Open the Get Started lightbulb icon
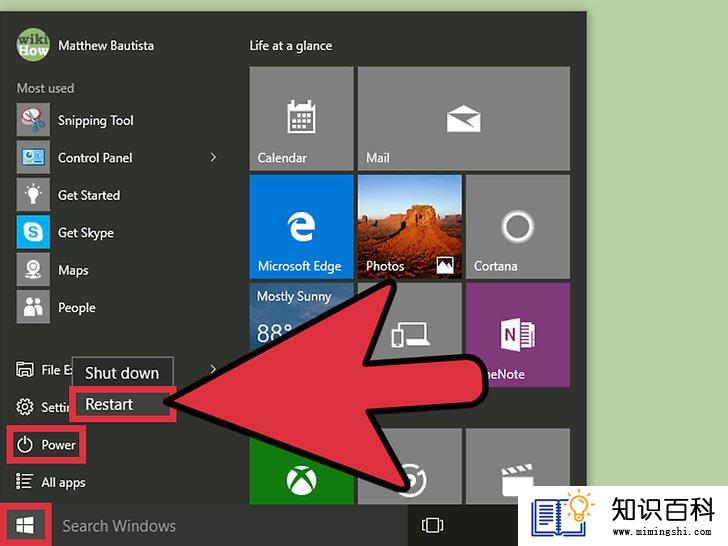This screenshot has width=728, height=546. pos(33,195)
